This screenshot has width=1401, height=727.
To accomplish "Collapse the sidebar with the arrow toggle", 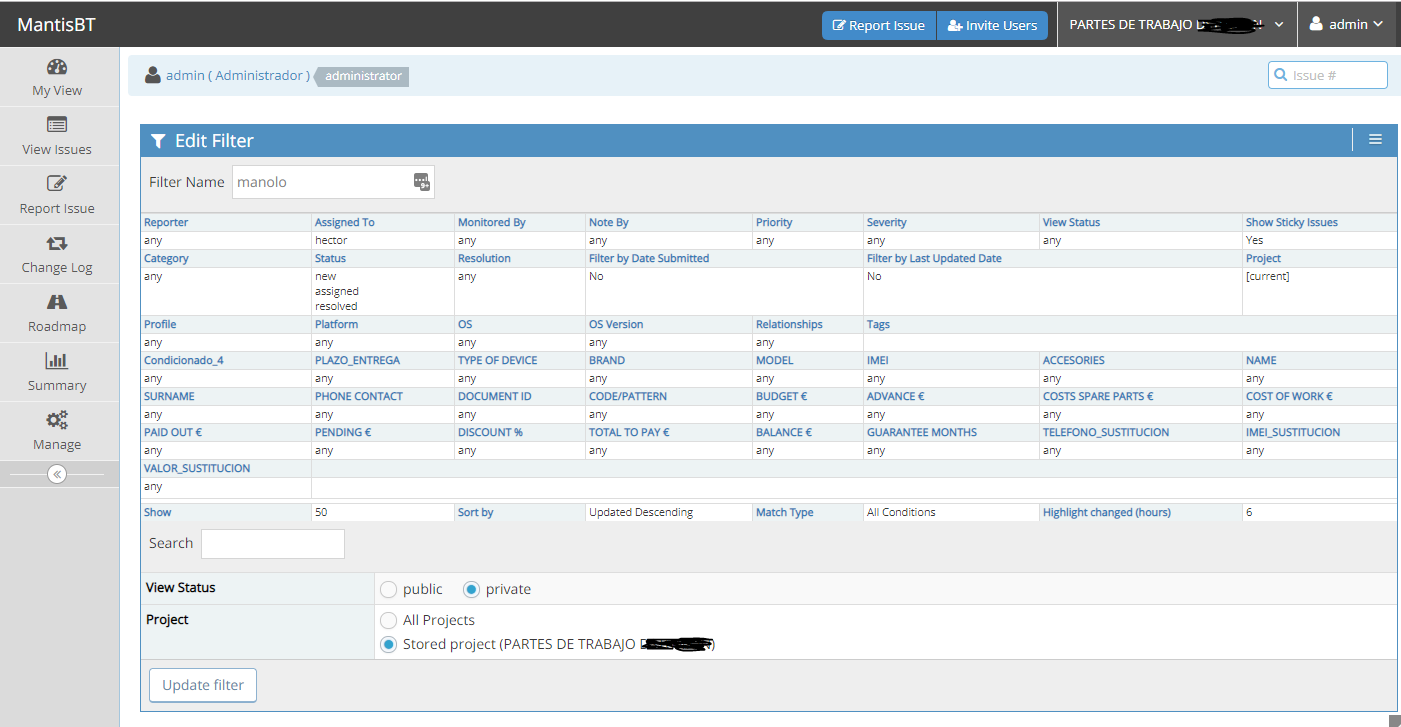I will (x=57, y=474).
